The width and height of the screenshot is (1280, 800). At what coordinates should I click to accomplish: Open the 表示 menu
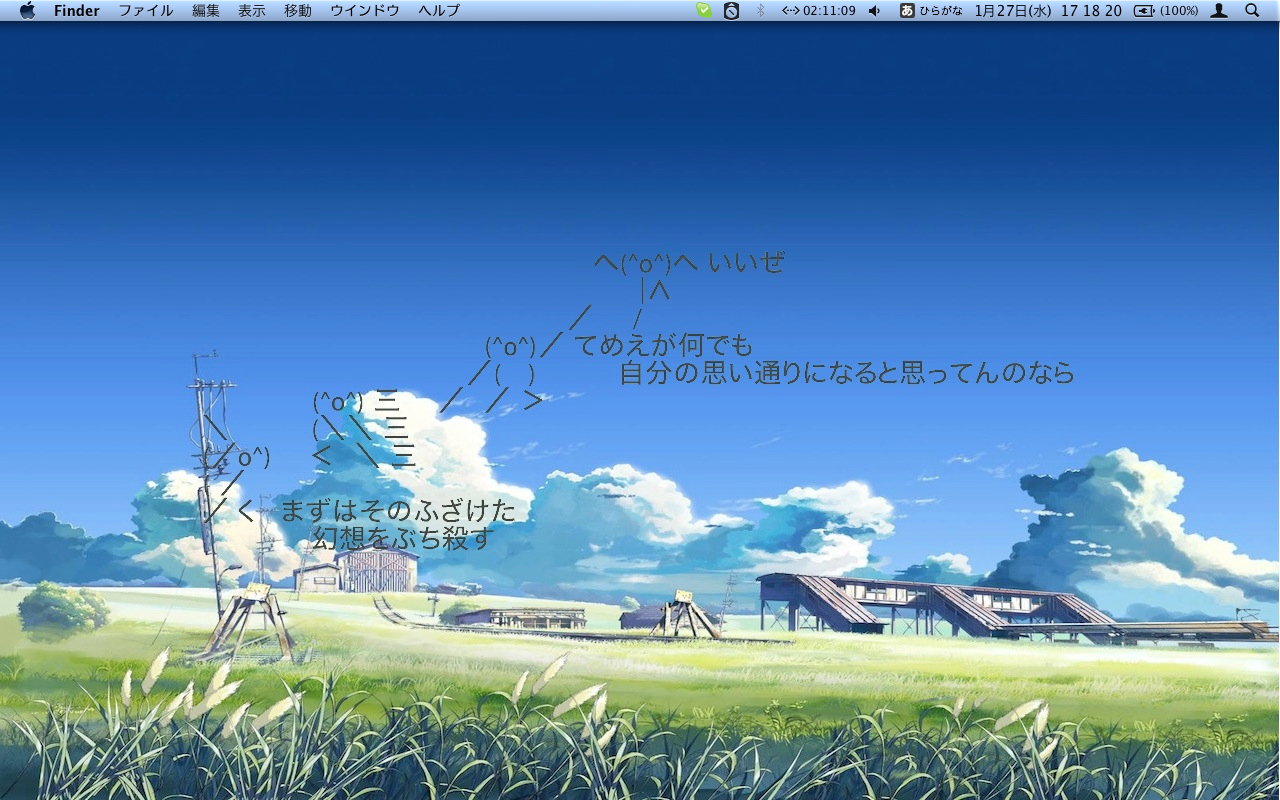pyautogui.click(x=252, y=11)
